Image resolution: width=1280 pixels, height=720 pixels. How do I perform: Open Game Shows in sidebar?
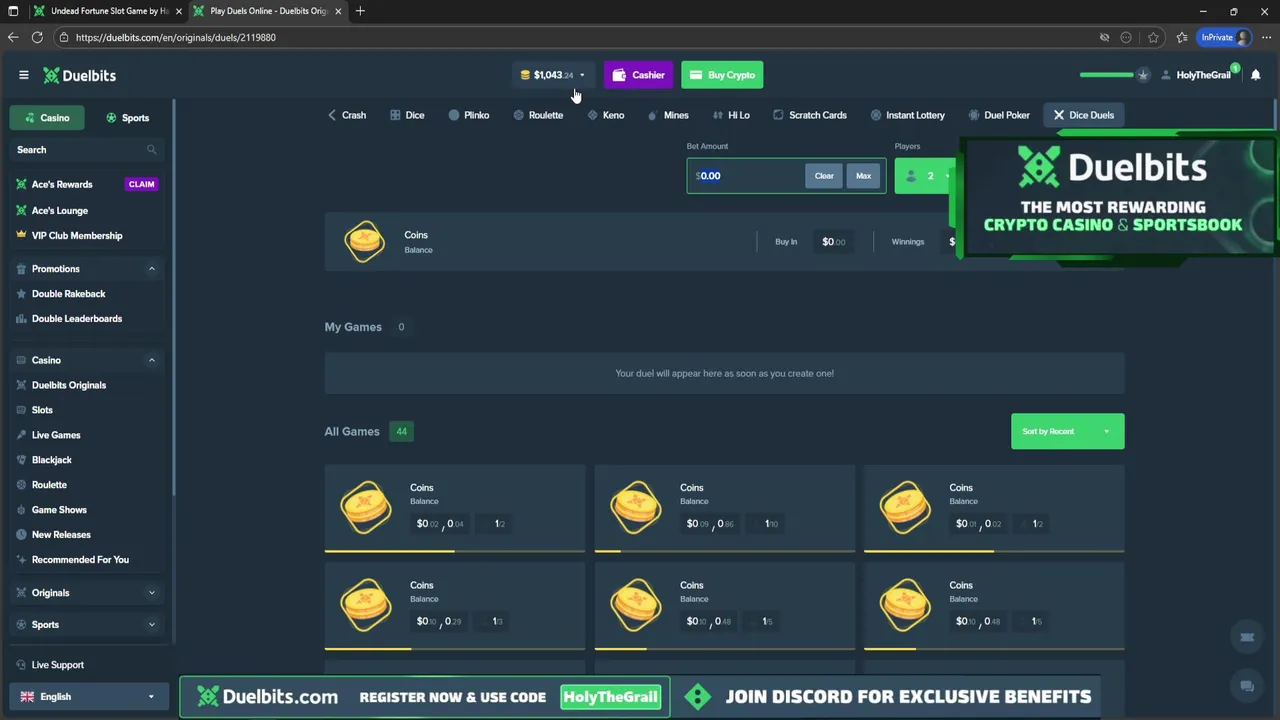[59, 510]
